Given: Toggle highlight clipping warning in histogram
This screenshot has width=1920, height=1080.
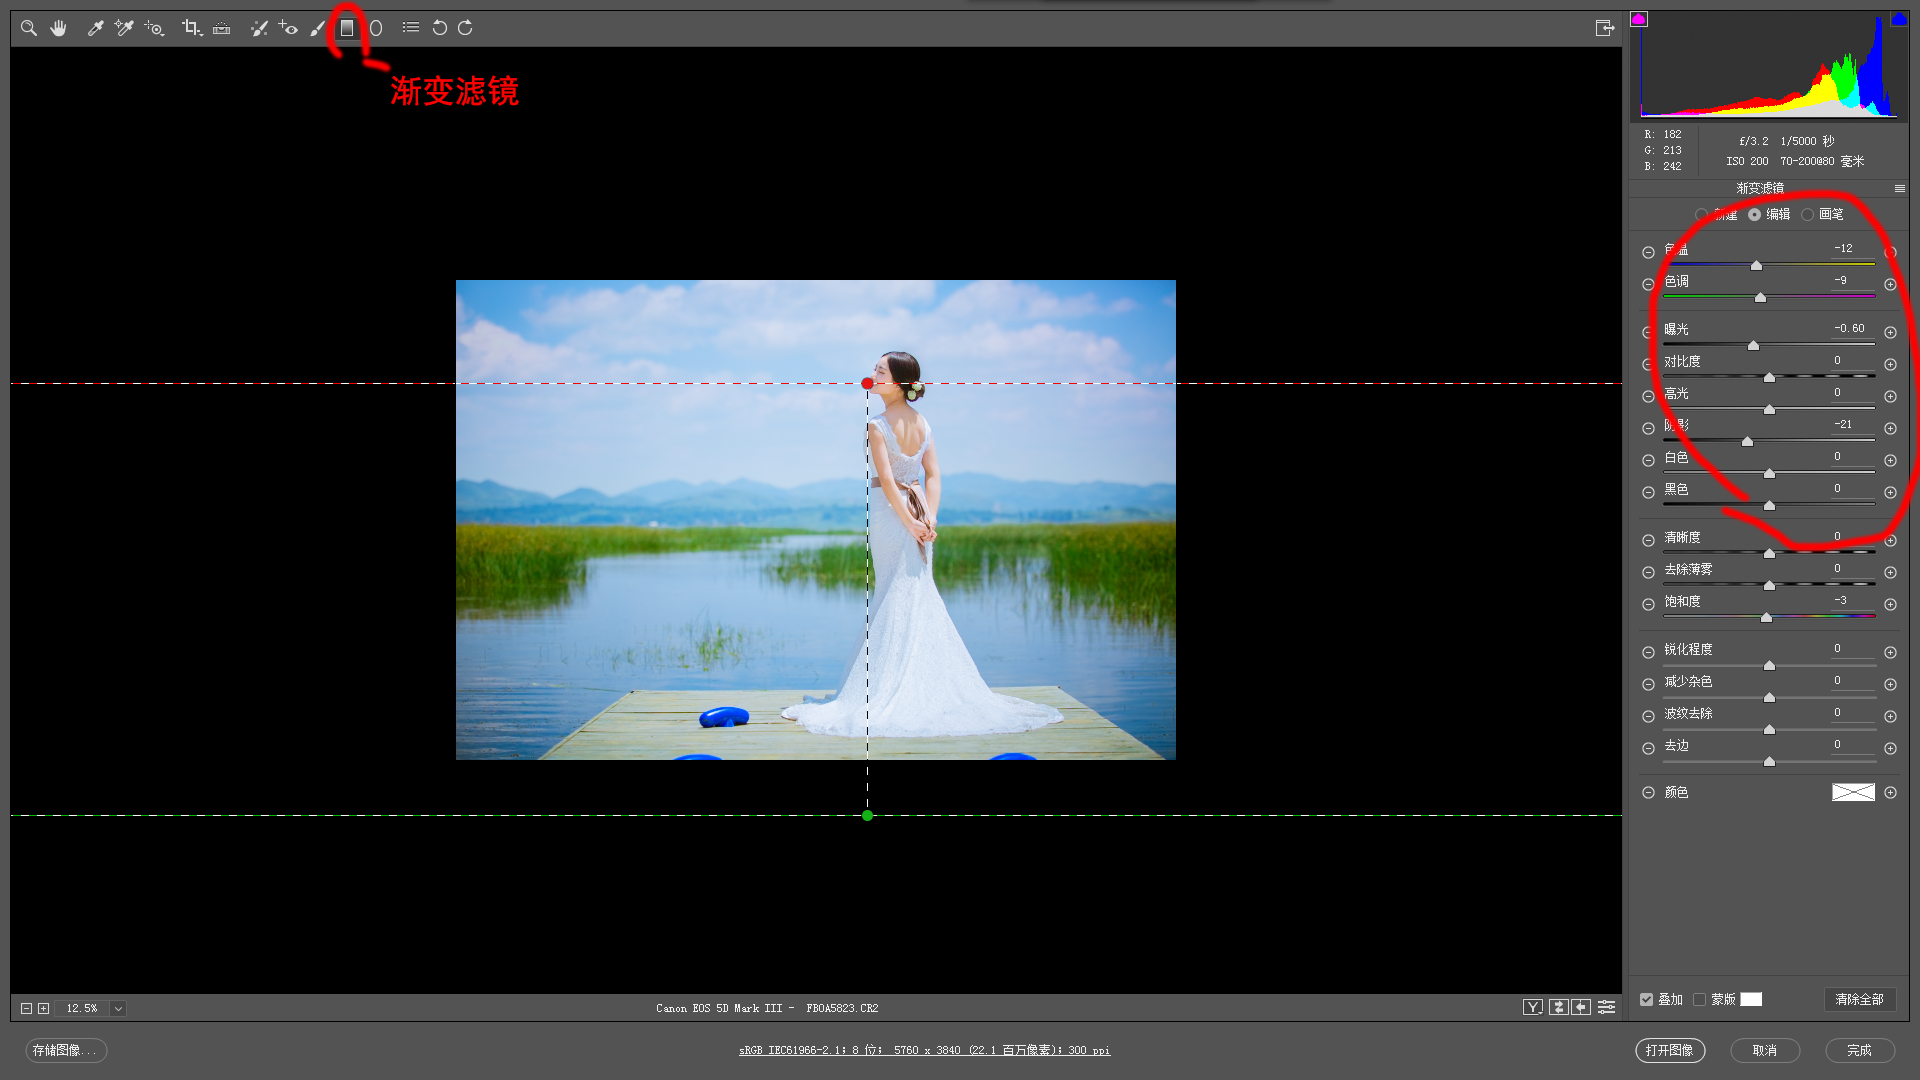Looking at the screenshot, I should (1899, 19).
